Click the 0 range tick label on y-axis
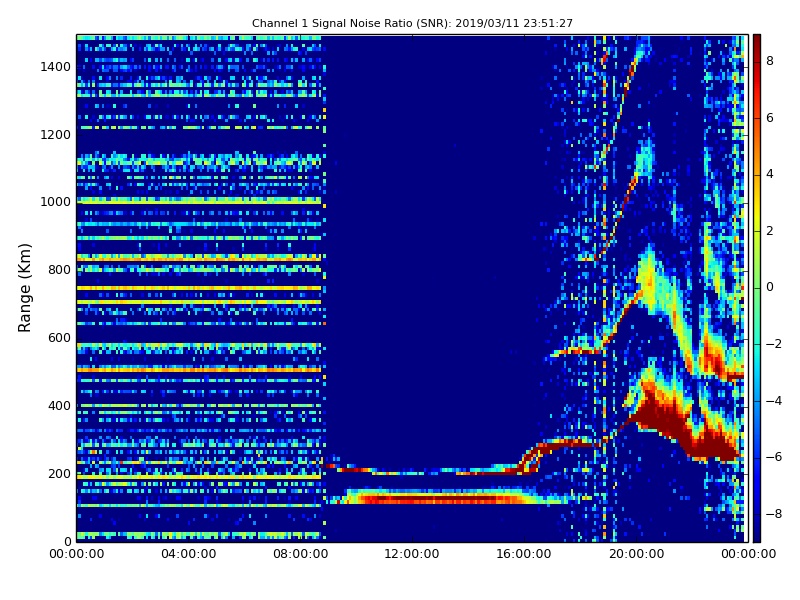 67,541
